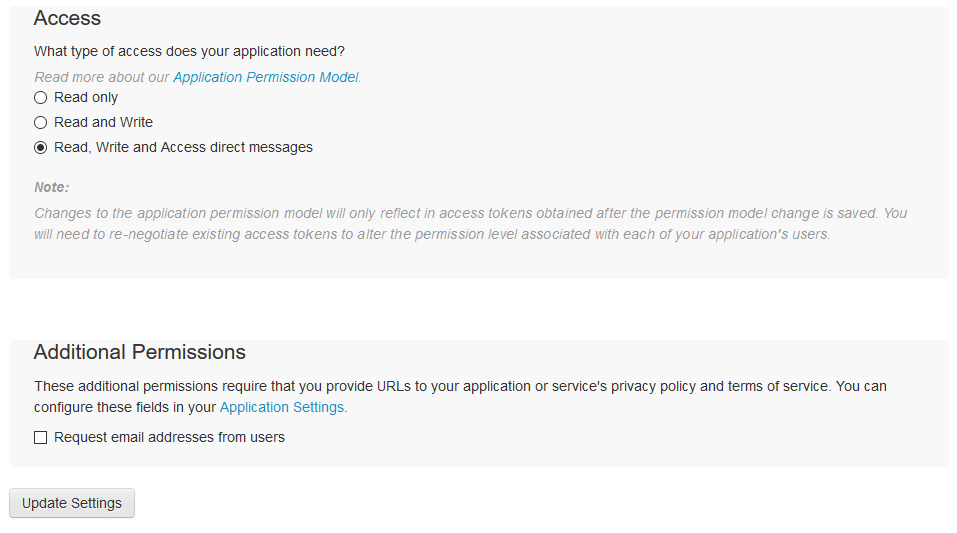Viewport: 957px width, 533px height.
Task: Select the Read only radio button
Action: point(41,98)
